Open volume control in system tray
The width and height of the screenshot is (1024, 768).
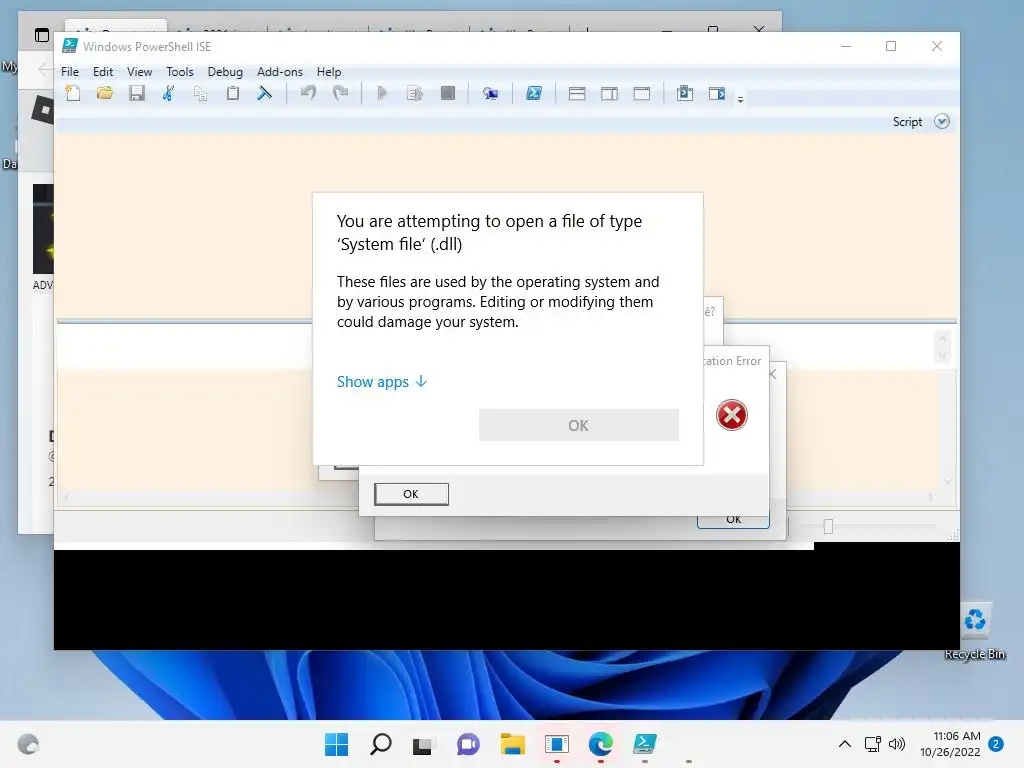click(897, 744)
